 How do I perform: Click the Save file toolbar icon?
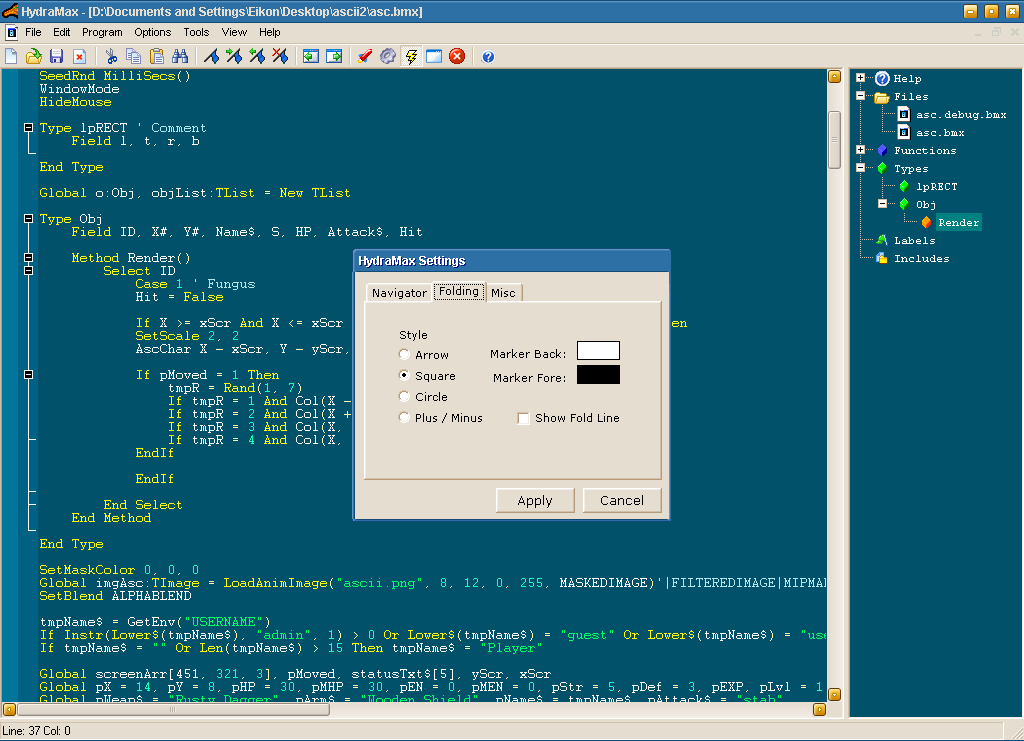56,56
